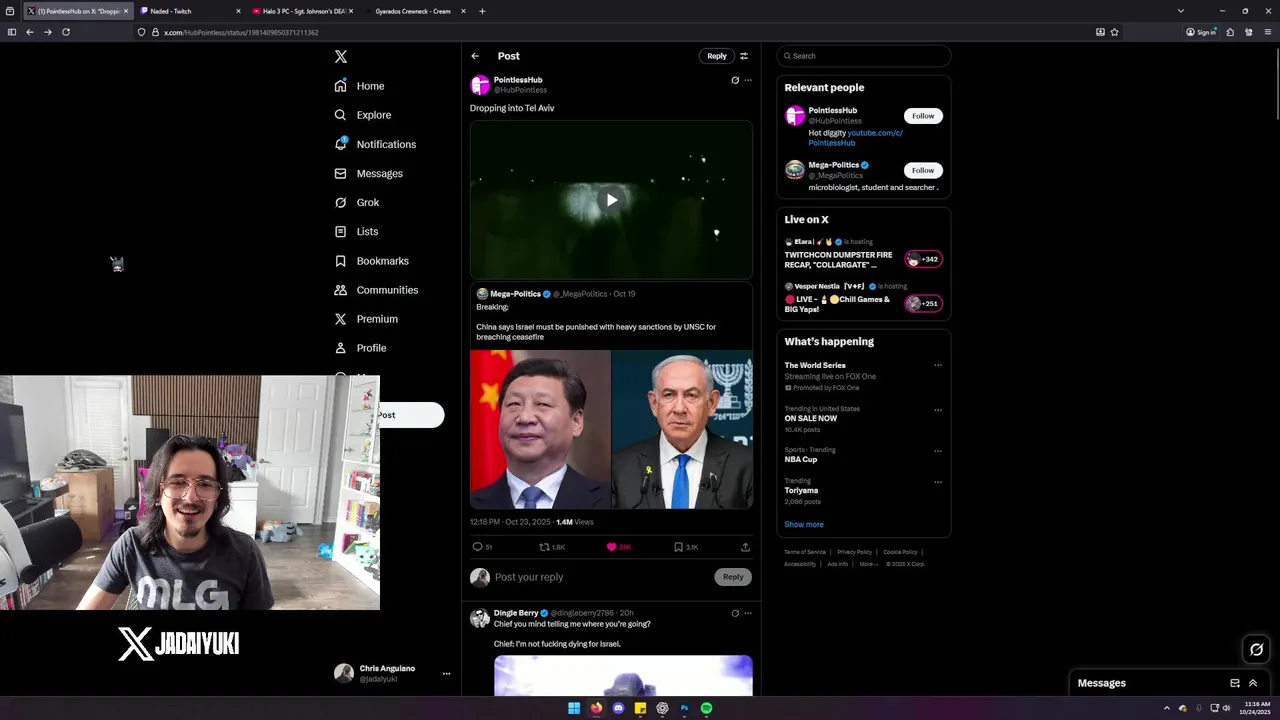Open the browser hamburger menu

pos(1268,32)
